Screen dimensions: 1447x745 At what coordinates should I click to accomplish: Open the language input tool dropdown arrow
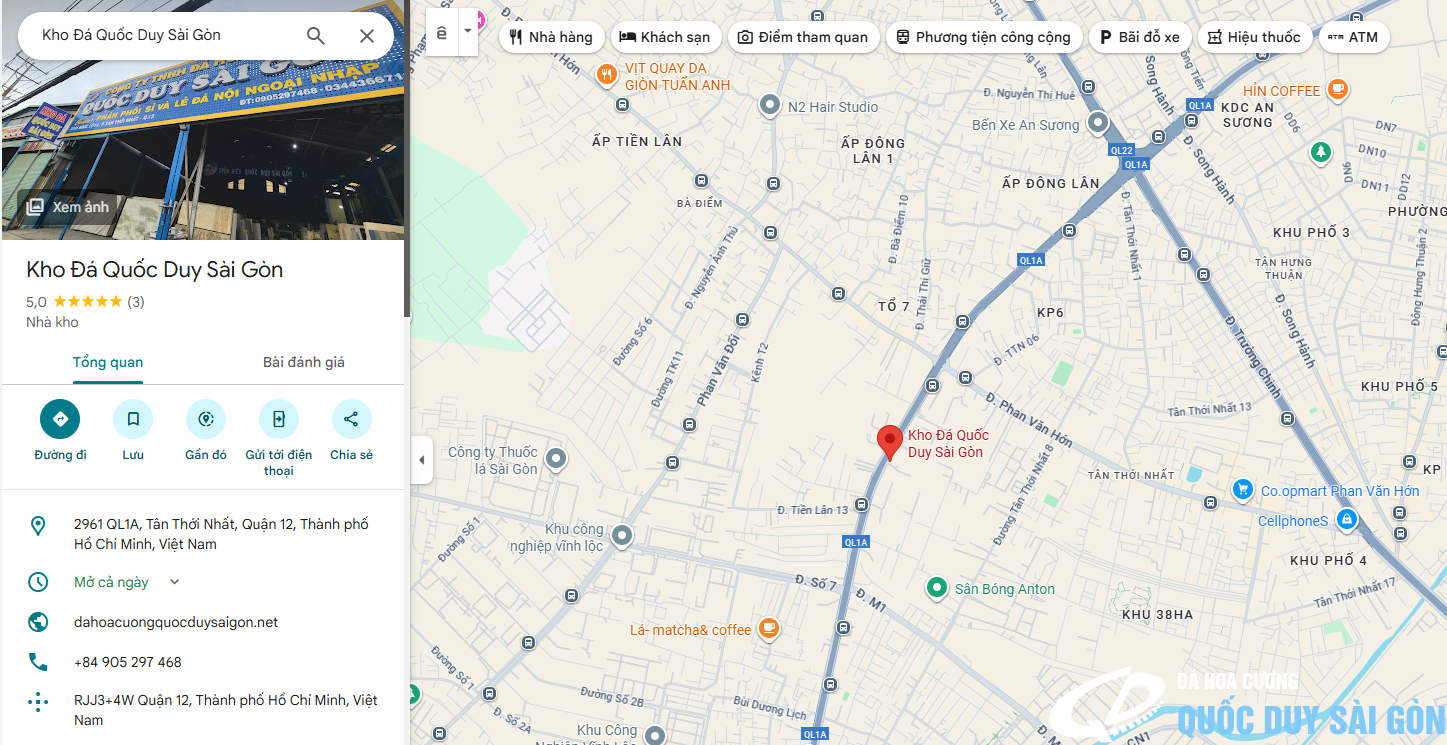467,32
